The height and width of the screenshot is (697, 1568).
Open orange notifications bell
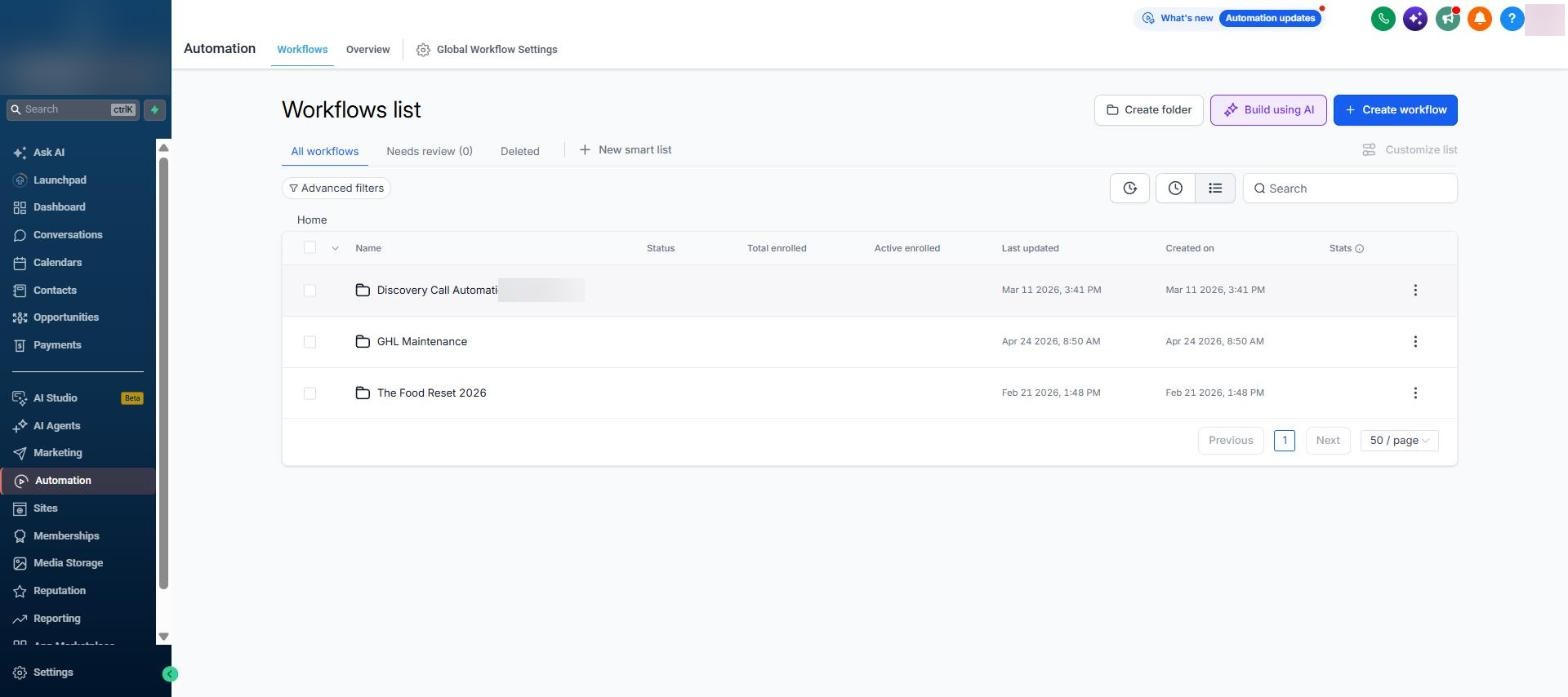1480,18
